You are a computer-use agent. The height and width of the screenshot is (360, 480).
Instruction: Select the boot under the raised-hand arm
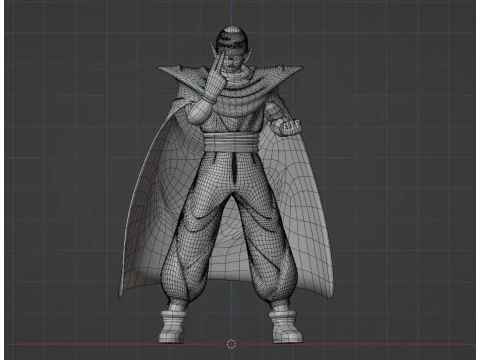click(172, 326)
